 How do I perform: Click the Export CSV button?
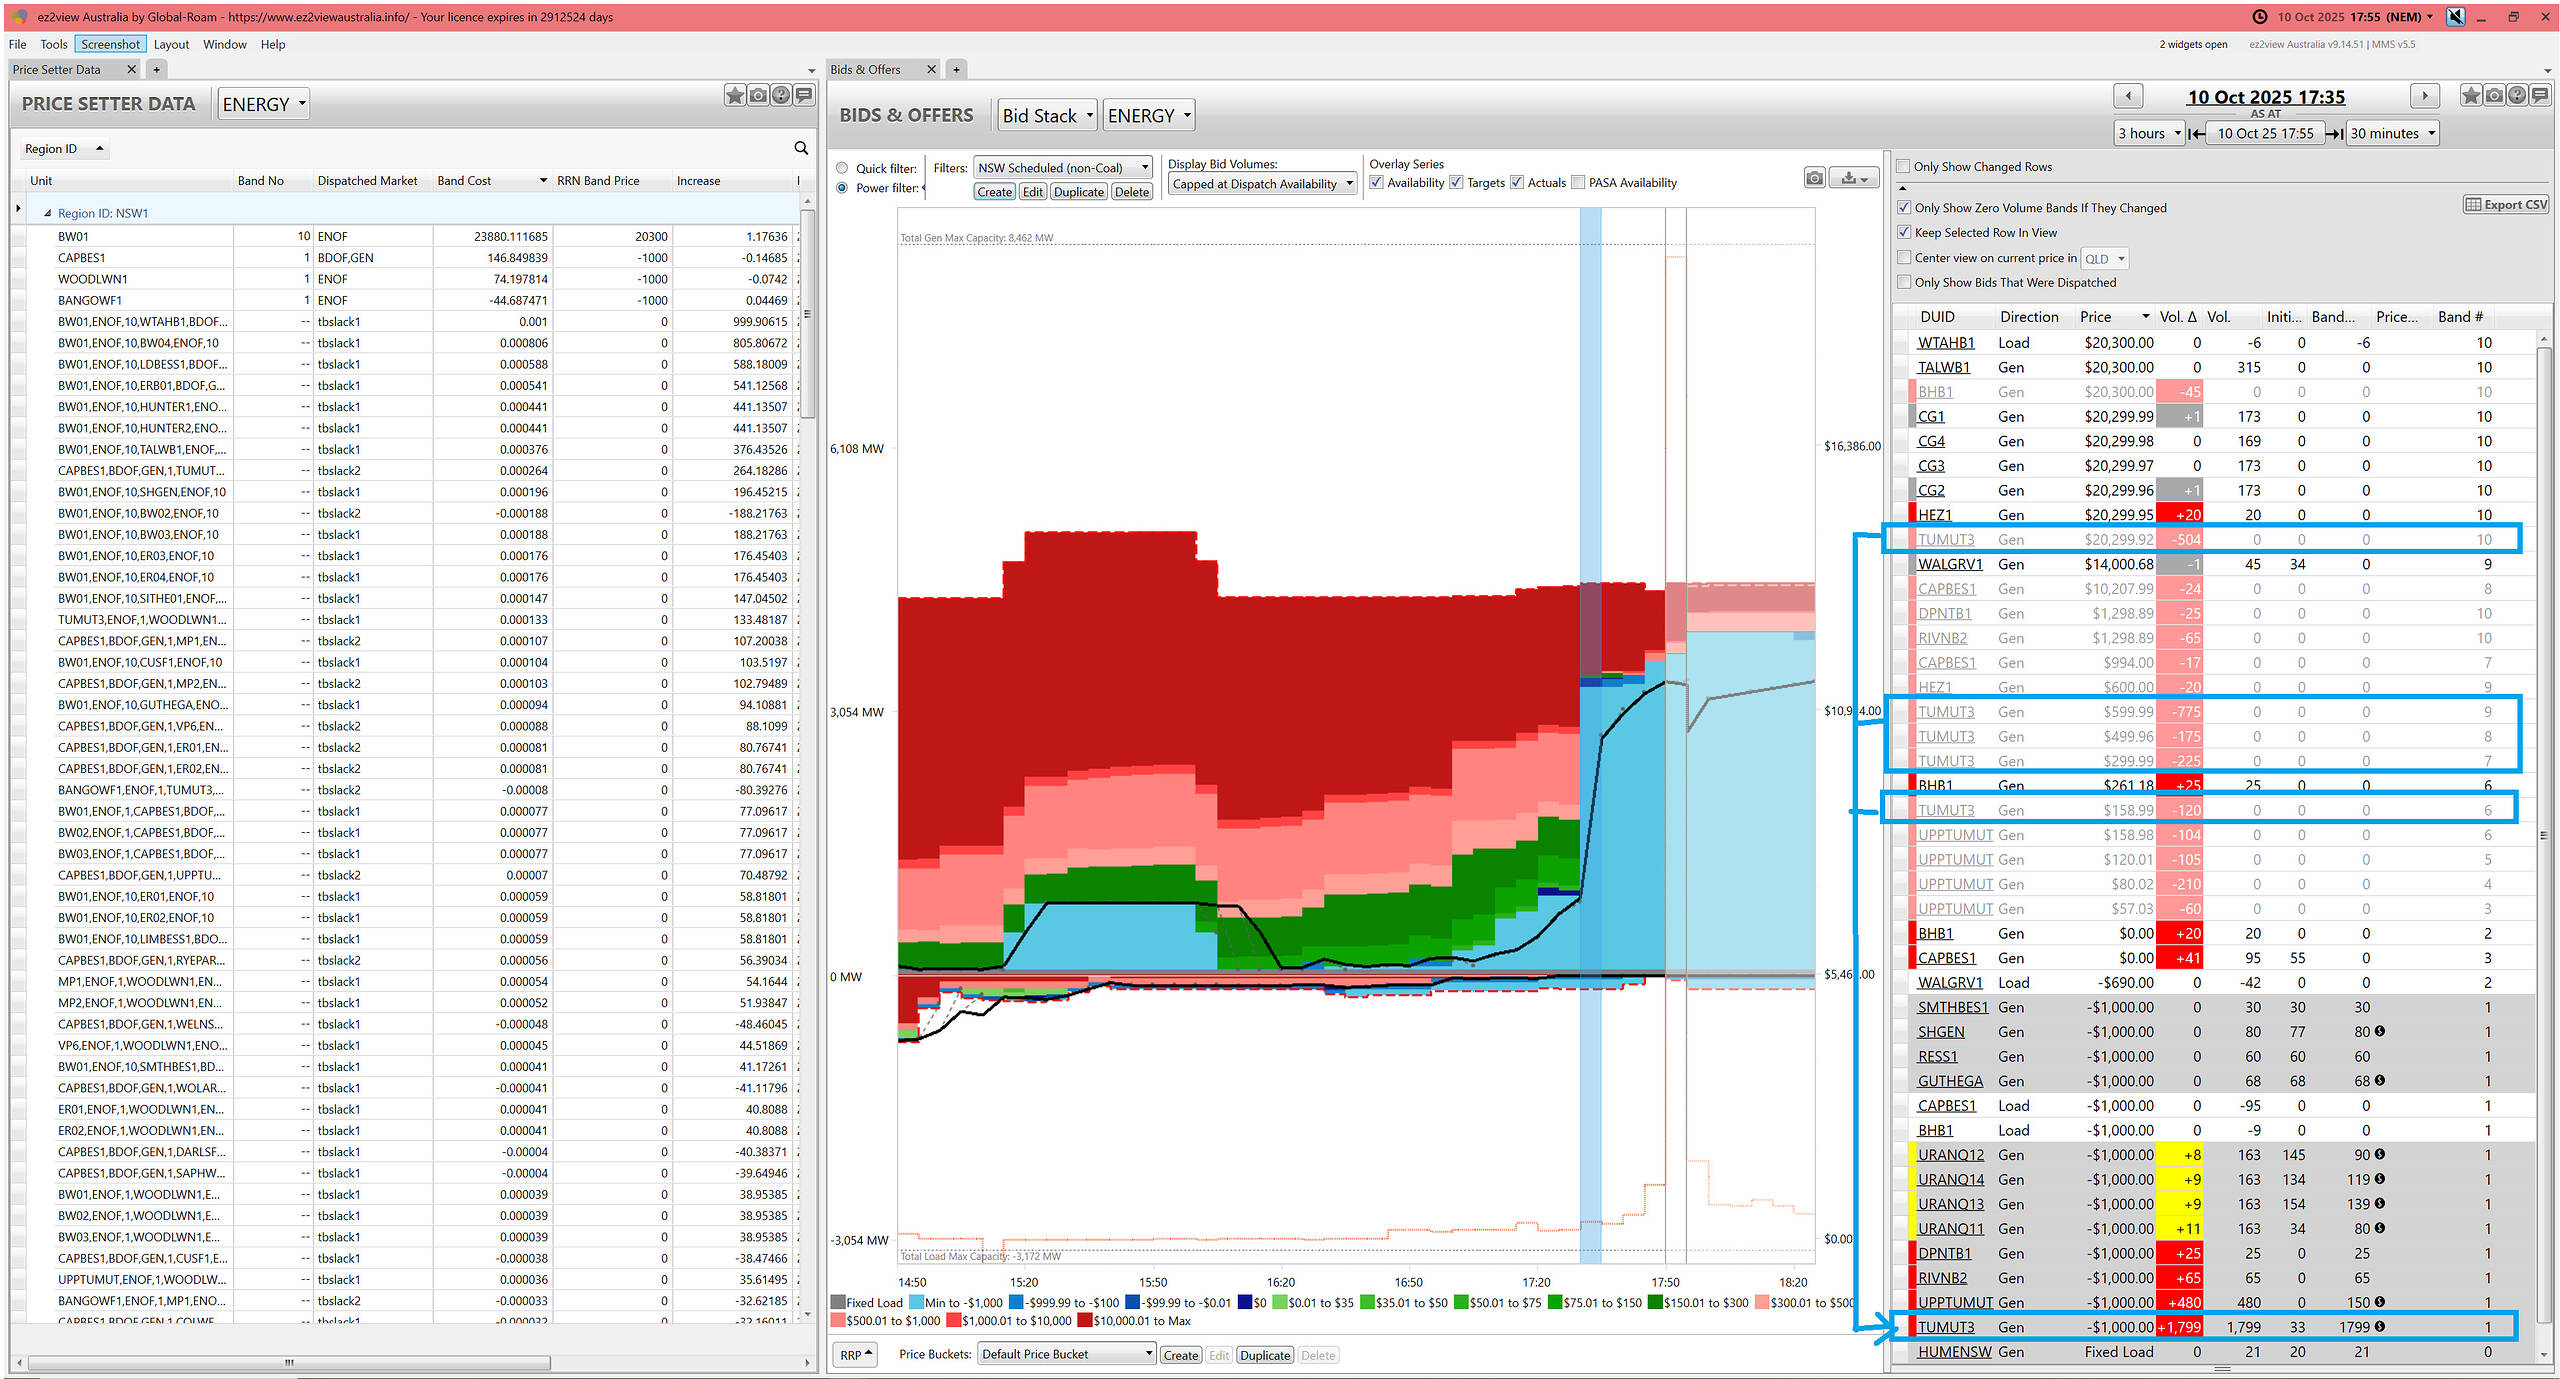2506,204
